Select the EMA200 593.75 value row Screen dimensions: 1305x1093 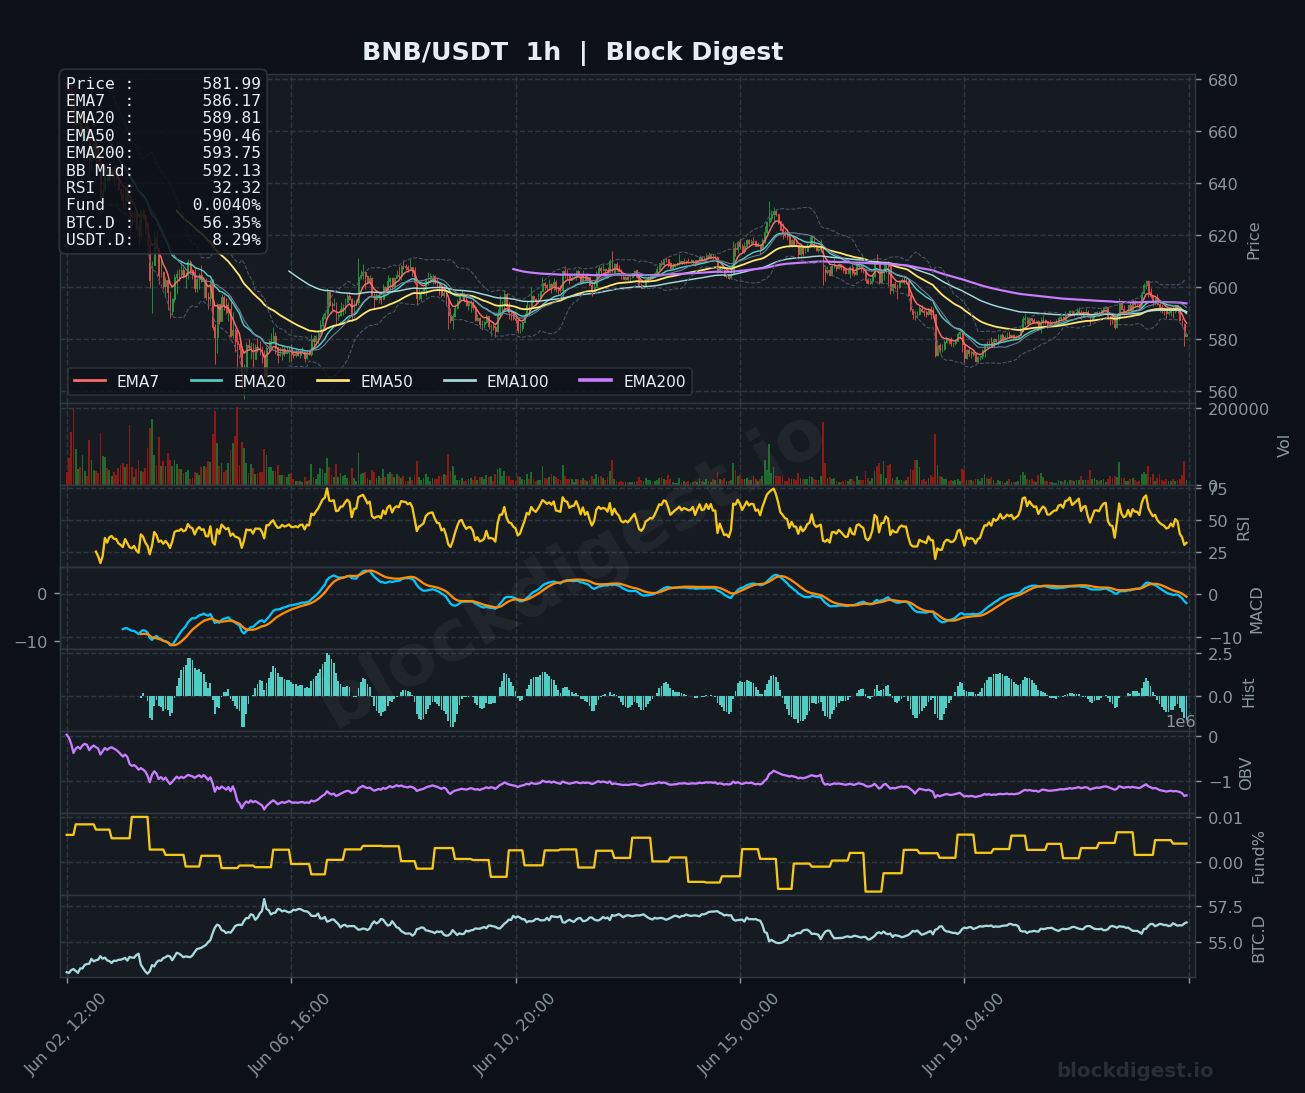[x=163, y=153]
